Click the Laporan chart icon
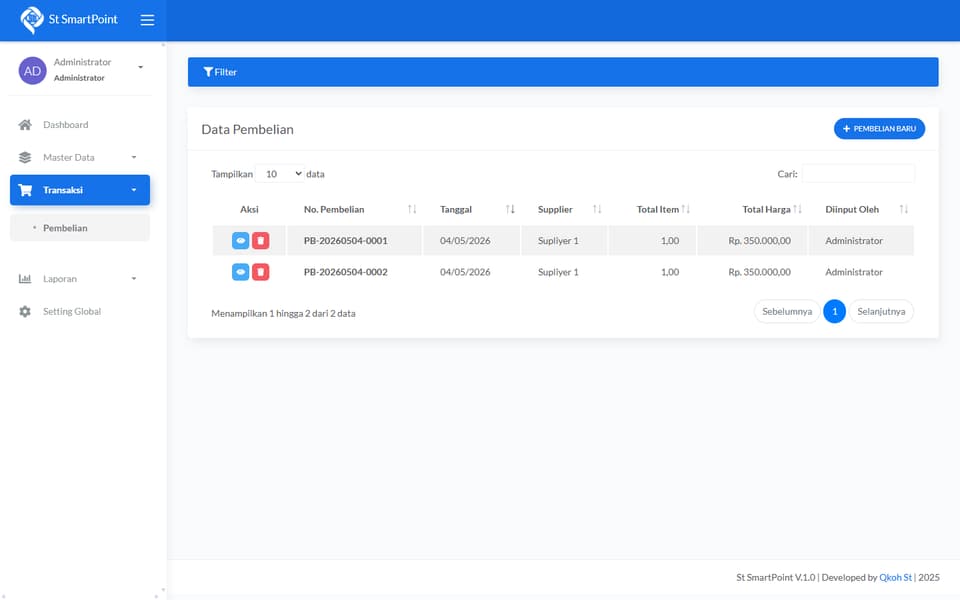This screenshot has width=960, height=600. click(25, 279)
